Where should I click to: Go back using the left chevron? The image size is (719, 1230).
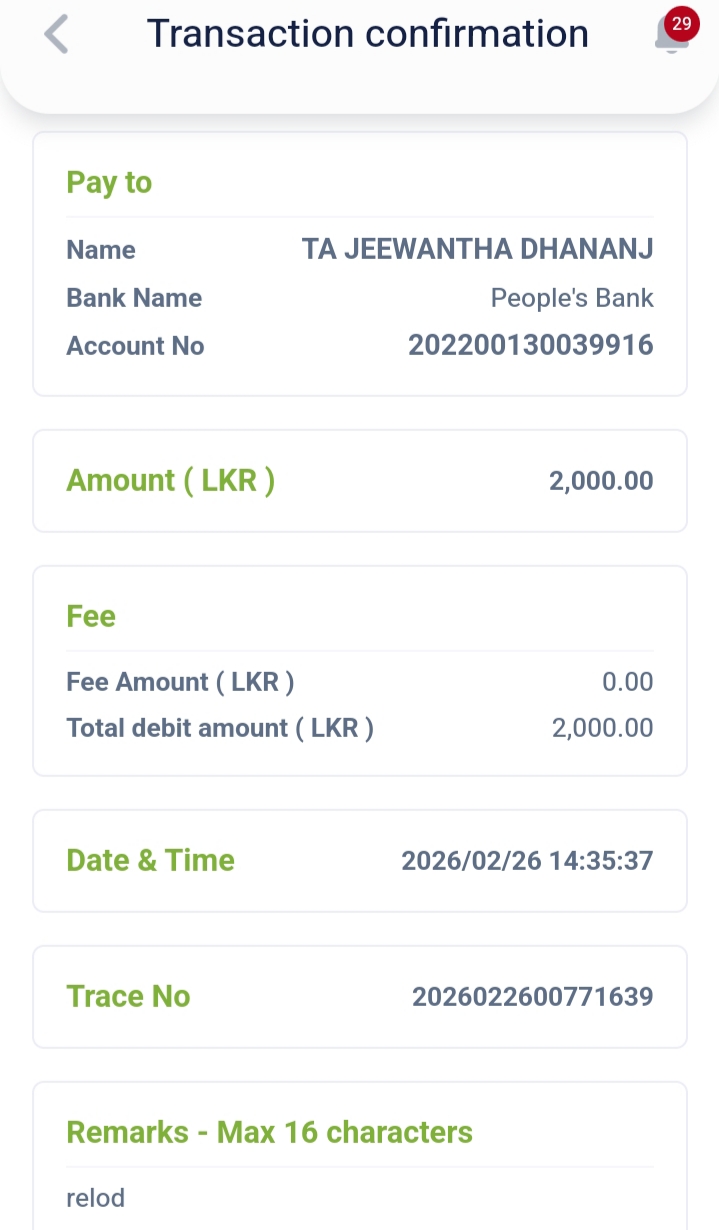coord(57,35)
